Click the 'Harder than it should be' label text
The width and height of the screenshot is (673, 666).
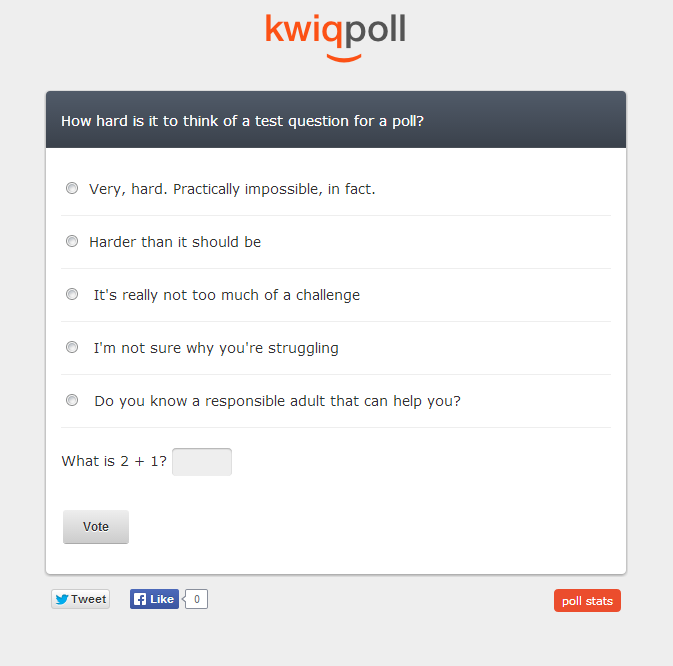click(x=175, y=242)
